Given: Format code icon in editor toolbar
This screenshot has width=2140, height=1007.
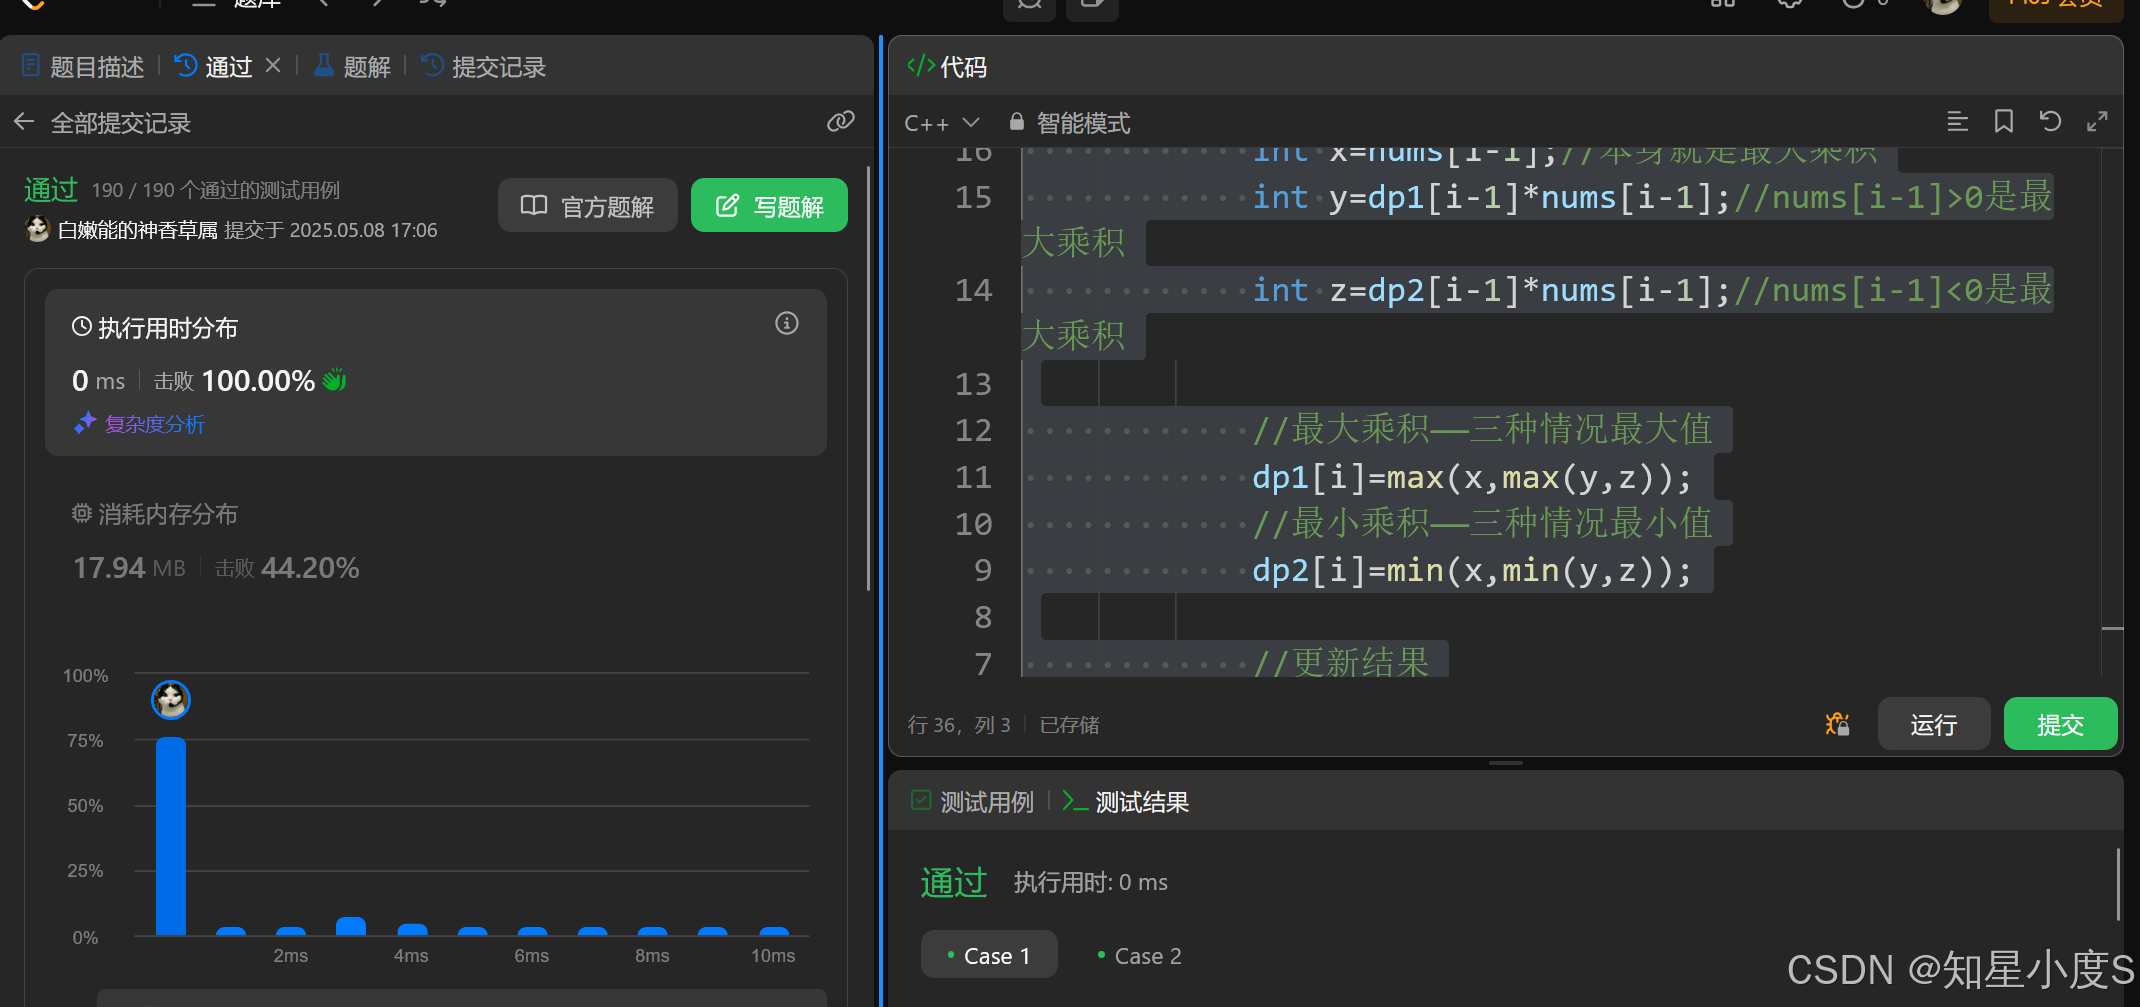Looking at the screenshot, I should click(1958, 122).
